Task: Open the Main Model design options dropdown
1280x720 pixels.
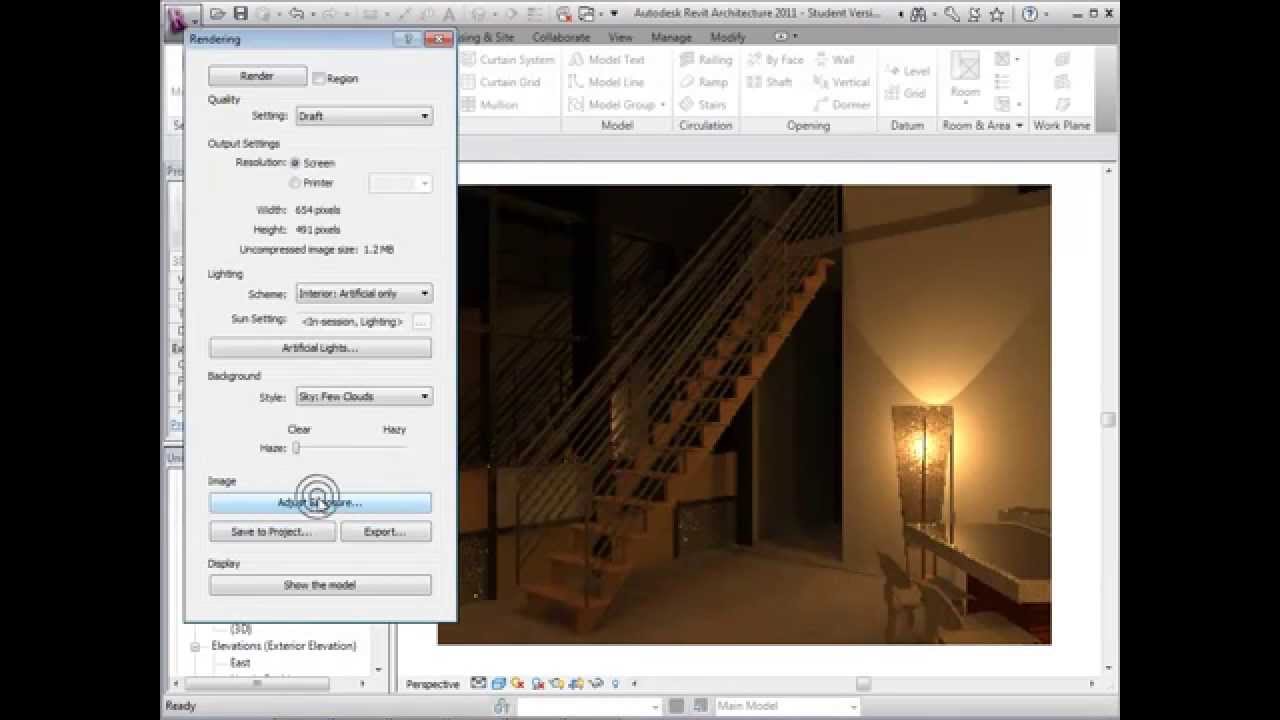Action: pos(786,706)
